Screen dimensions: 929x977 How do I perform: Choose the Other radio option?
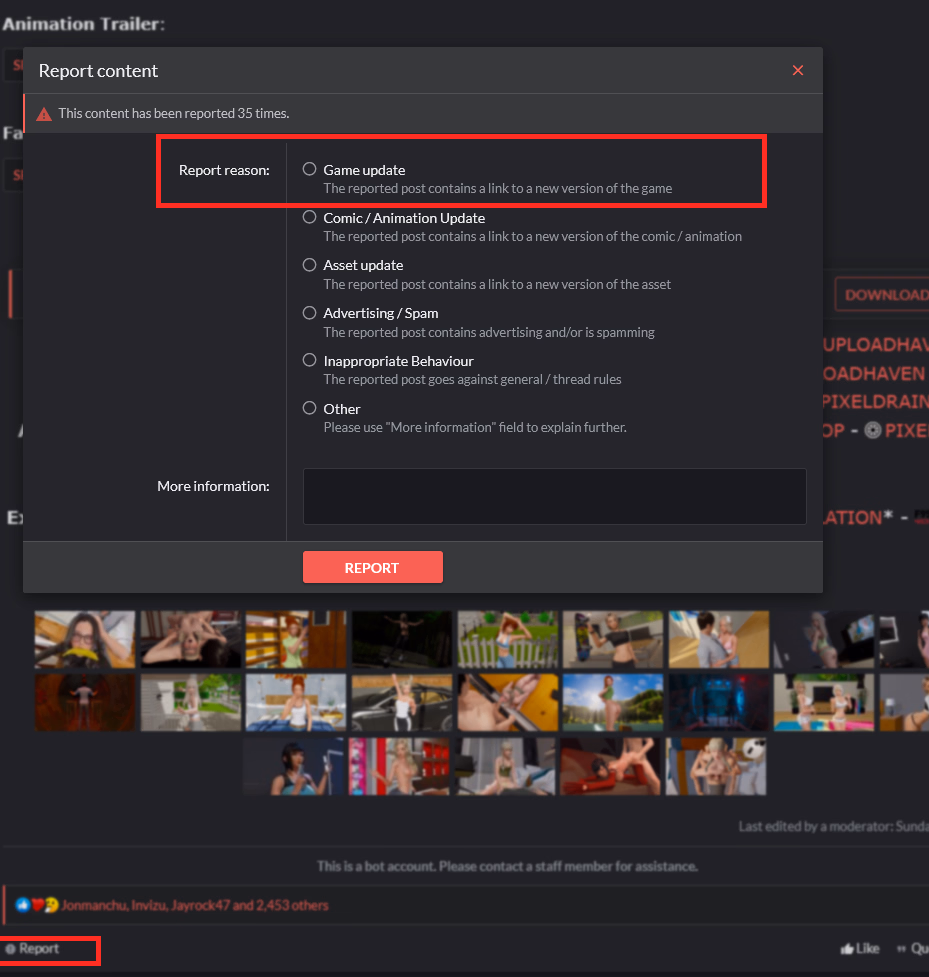coord(310,408)
